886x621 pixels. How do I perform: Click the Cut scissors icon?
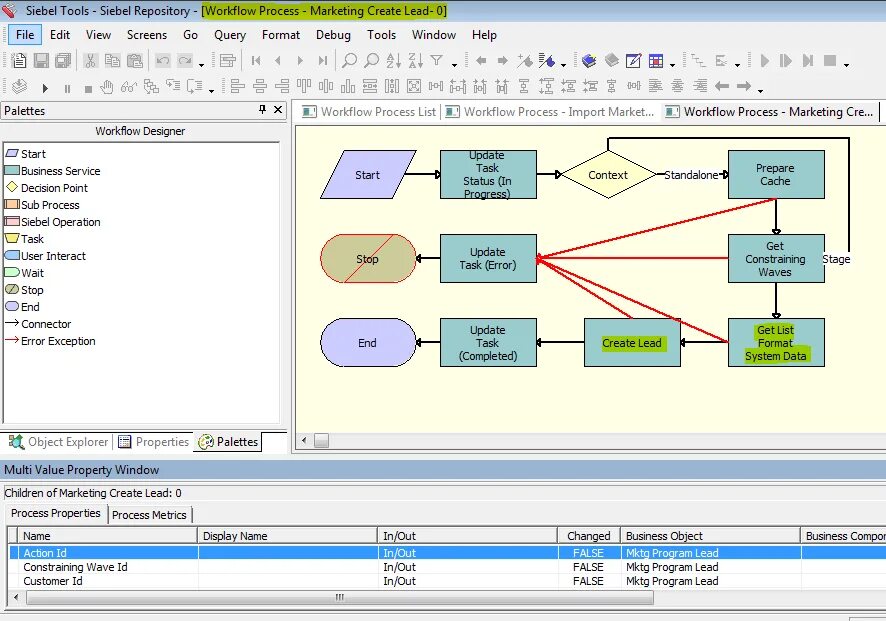(90, 60)
